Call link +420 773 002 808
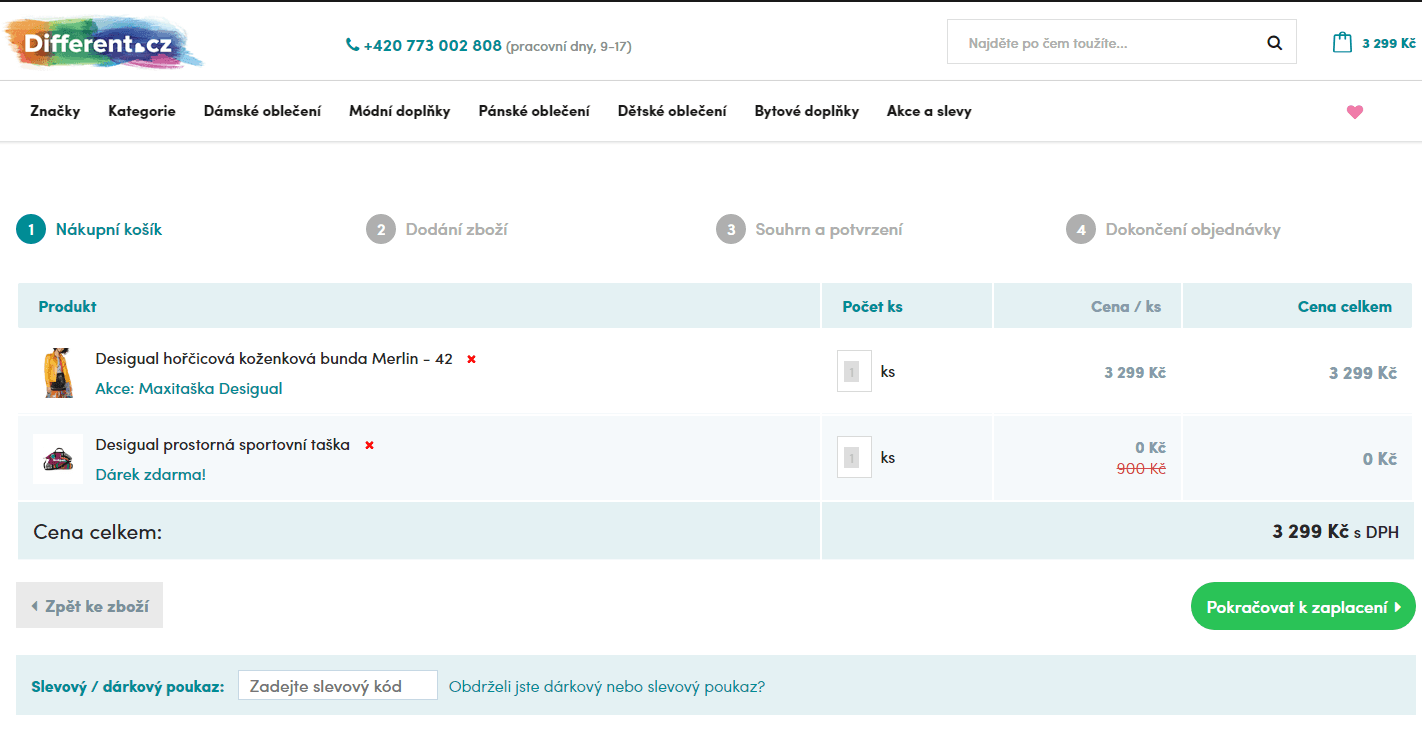Viewport: 1422px width, 752px height. [433, 45]
